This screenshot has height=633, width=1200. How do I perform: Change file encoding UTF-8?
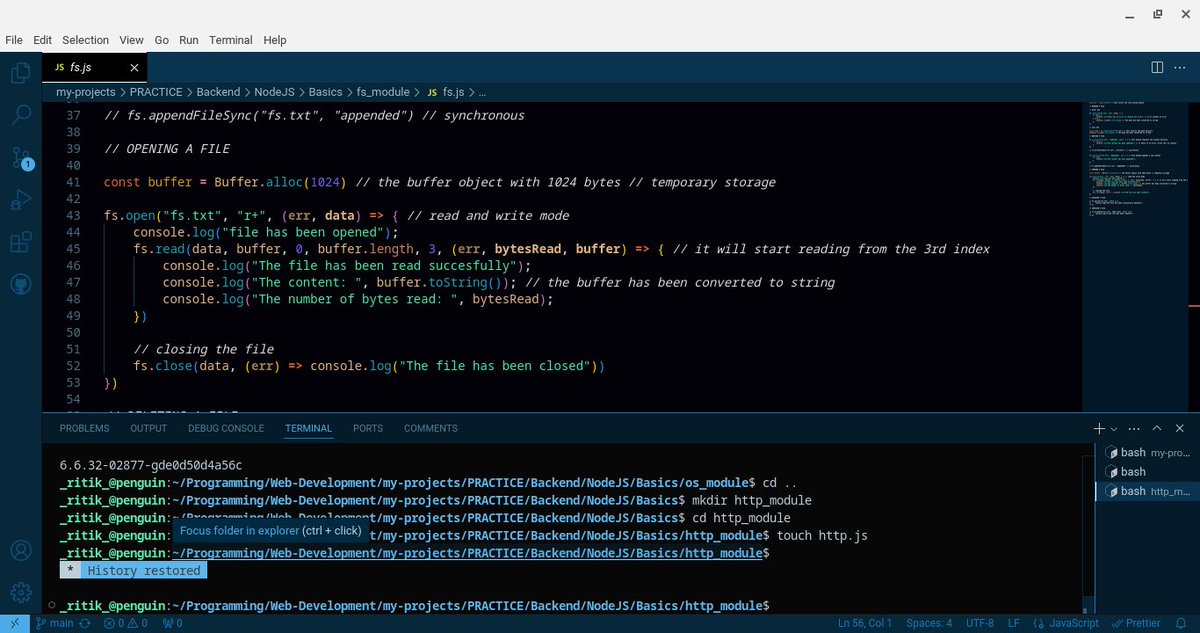click(x=979, y=623)
